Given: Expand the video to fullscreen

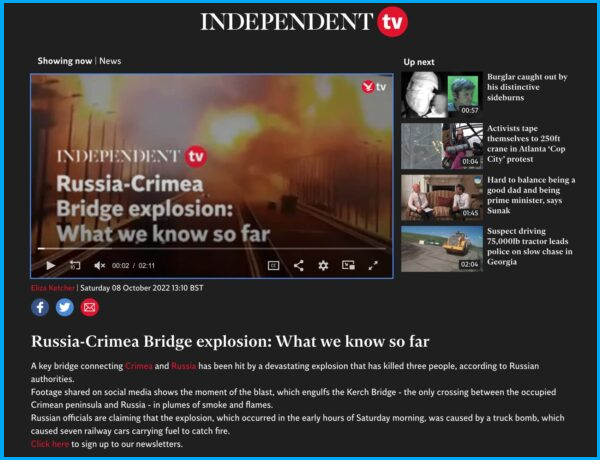Looking at the screenshot, I should pos(373,265).
